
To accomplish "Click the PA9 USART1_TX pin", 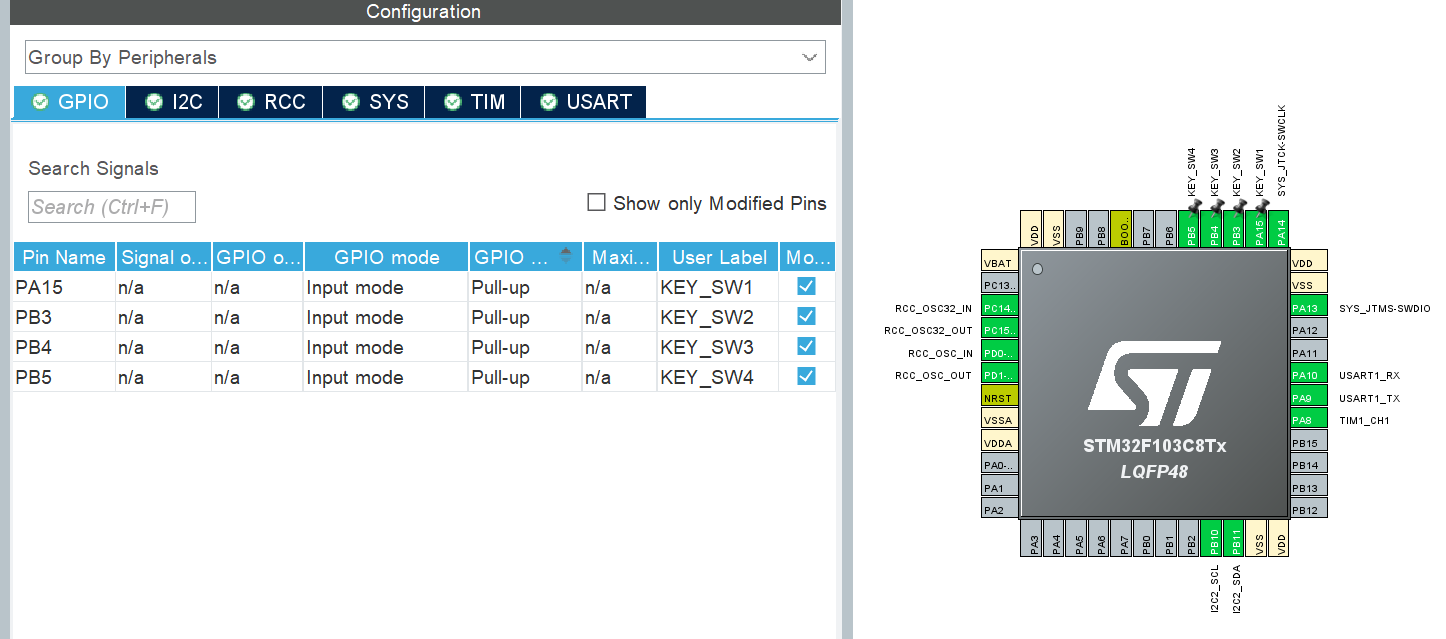I will (1308, 398).
